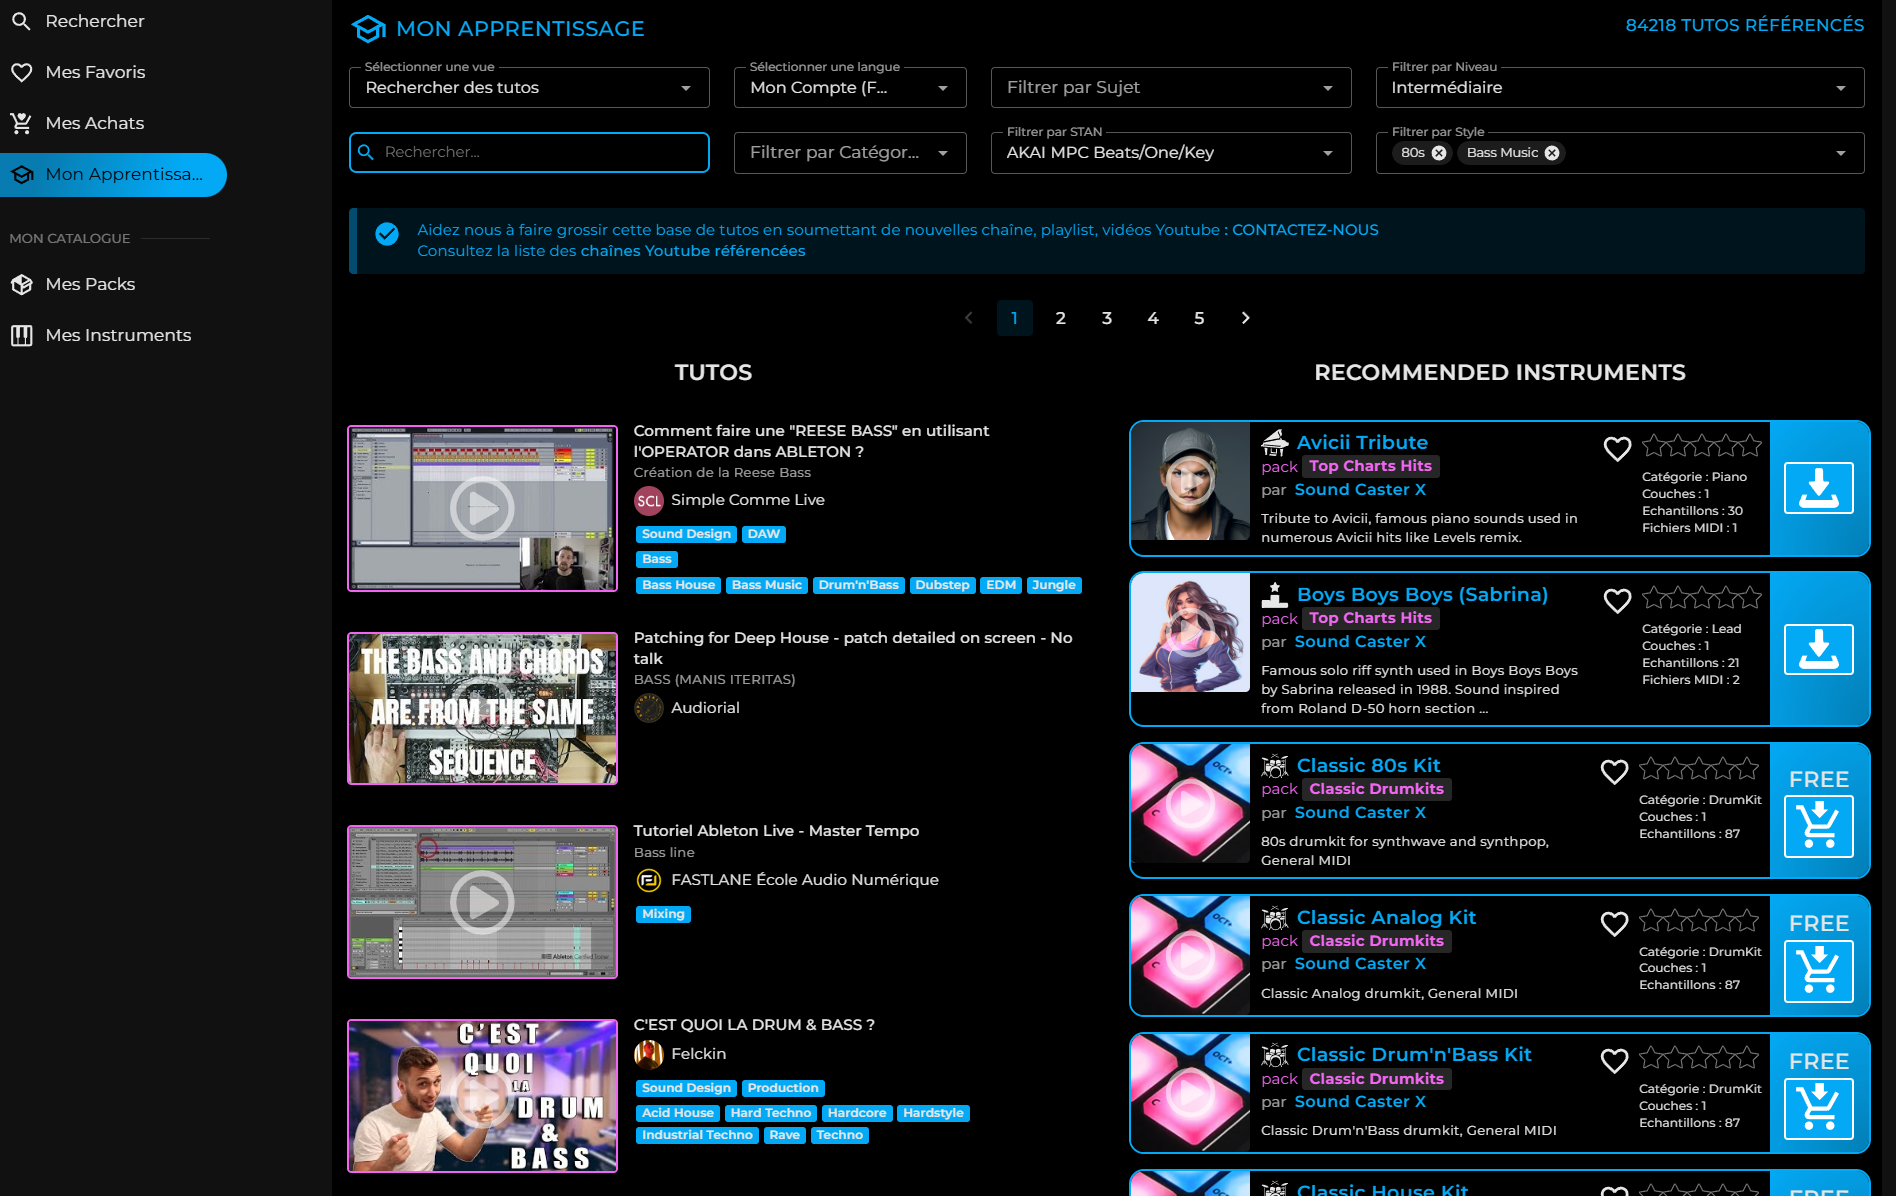
Task: Click the piano icon beside Avicii Tribute
Action: [x=1275, y=442]
